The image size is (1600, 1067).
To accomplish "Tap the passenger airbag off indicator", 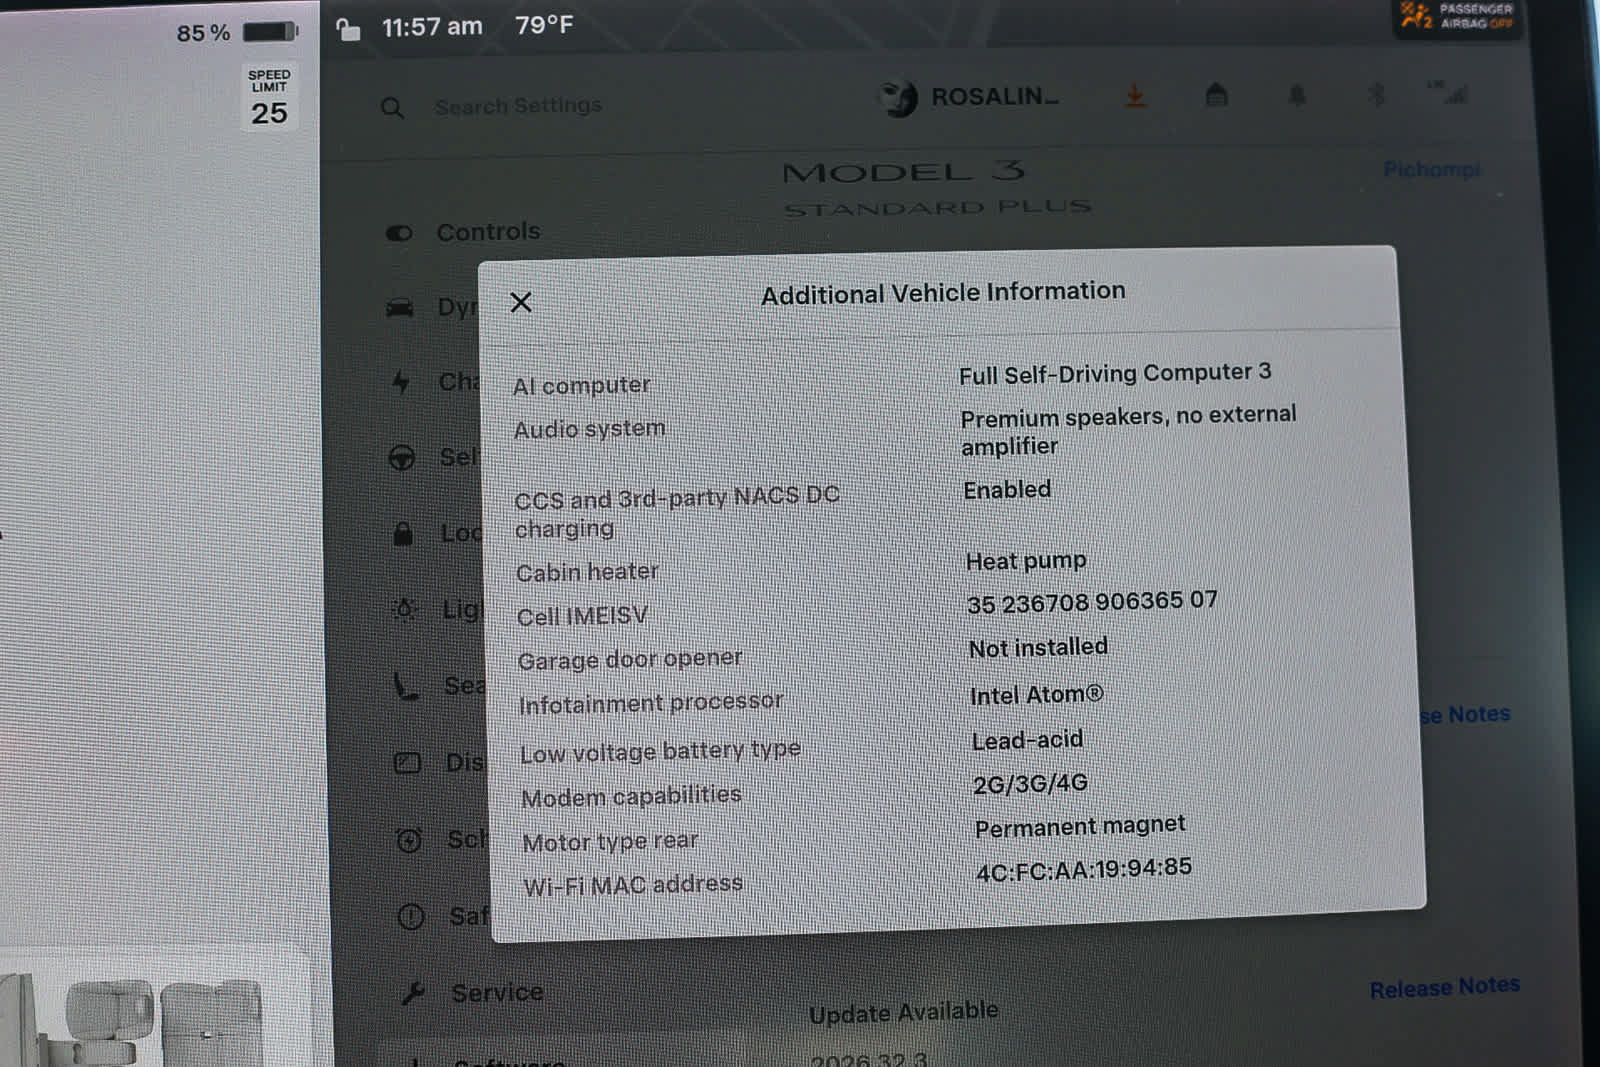I will (1458, 16).
